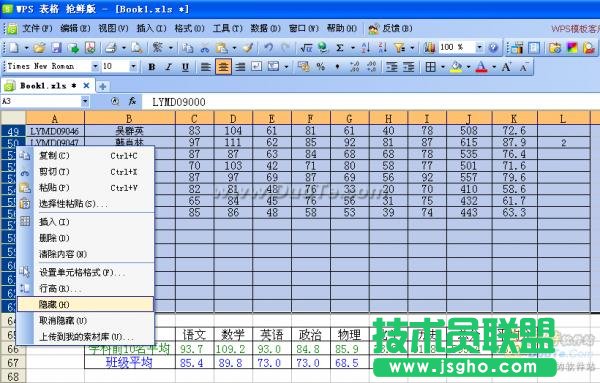Open the chart wizard icon
The height and width of the screenshot is (383, 600).
429,47
